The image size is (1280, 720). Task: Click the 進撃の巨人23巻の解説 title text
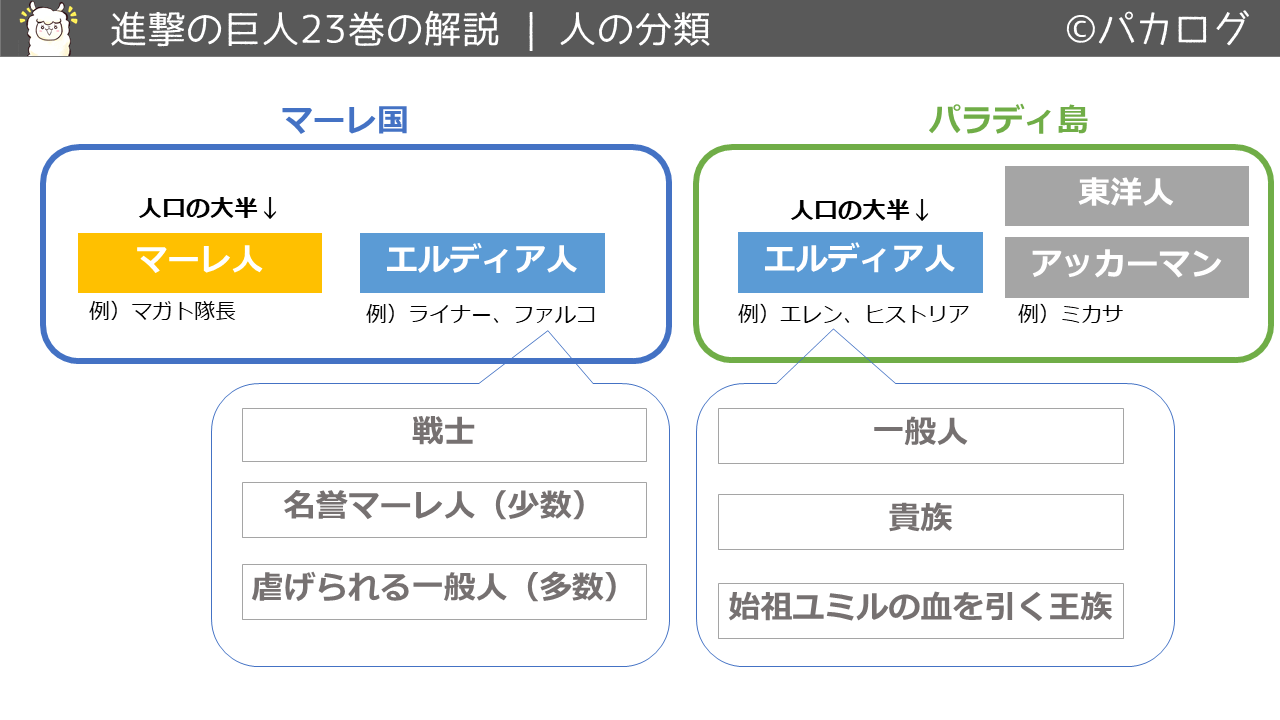[x=305, y=30]
